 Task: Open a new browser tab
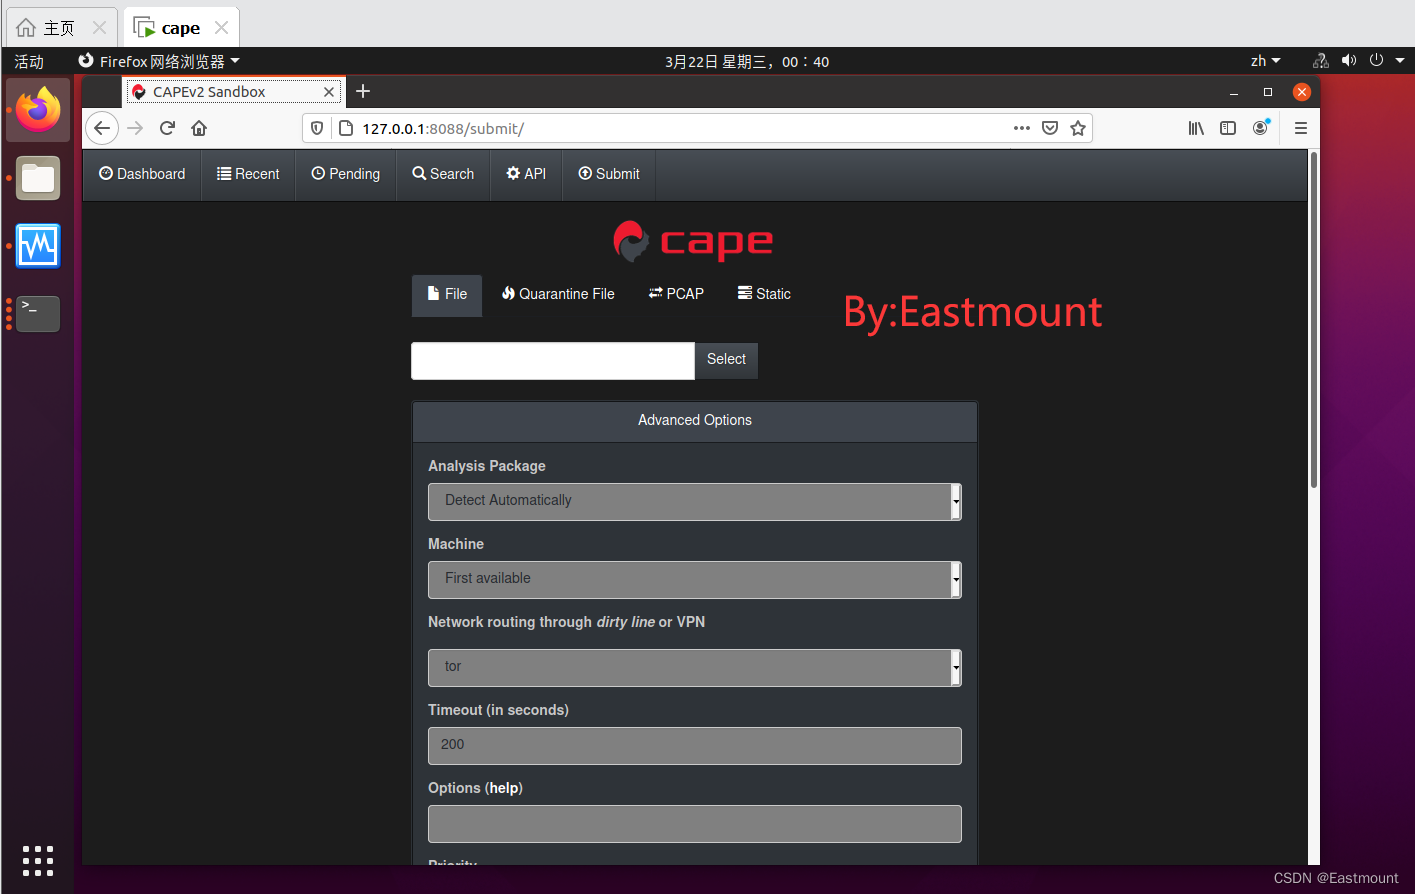click(363, 91)
